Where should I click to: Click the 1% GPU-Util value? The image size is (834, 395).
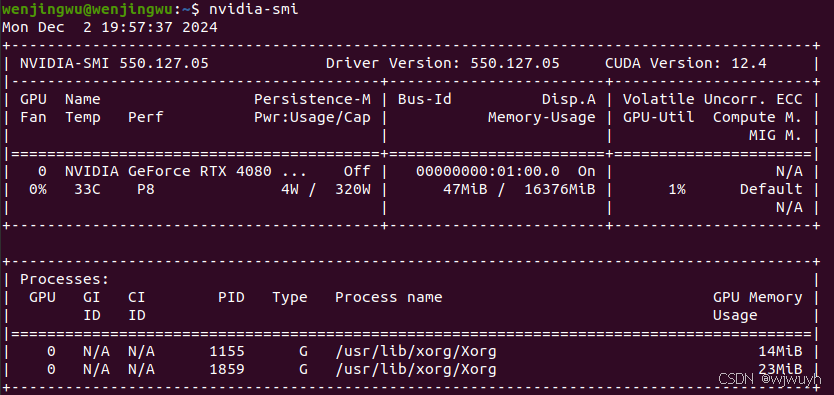[677, 189]
